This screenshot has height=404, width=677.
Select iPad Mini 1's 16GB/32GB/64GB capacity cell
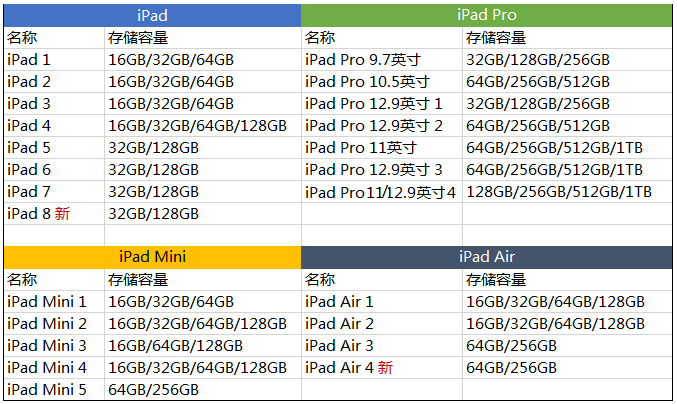click(203, 302)
